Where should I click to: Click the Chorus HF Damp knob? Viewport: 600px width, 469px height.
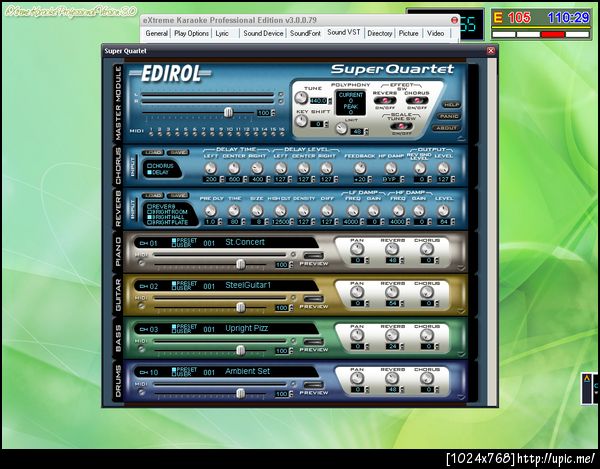click(x=391, y=168)
